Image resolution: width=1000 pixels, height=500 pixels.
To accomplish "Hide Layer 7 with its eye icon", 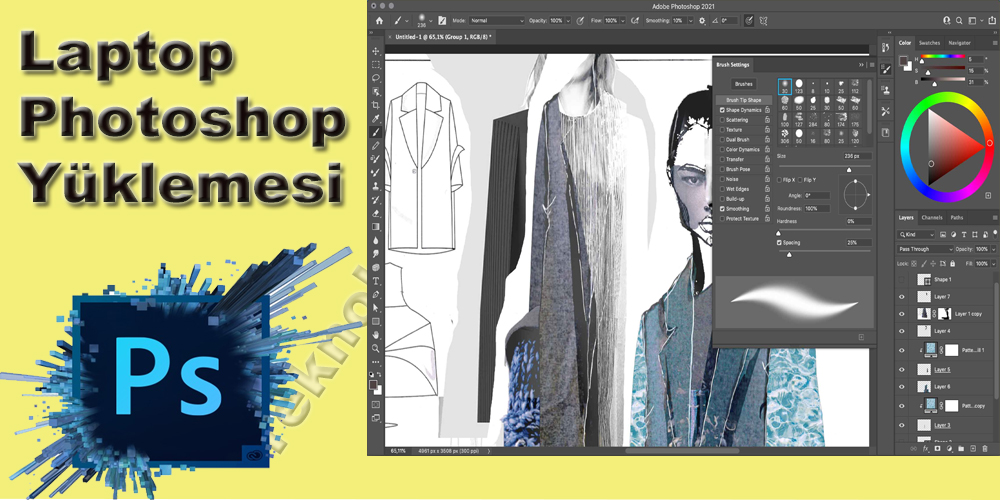I will coord(902,297).
